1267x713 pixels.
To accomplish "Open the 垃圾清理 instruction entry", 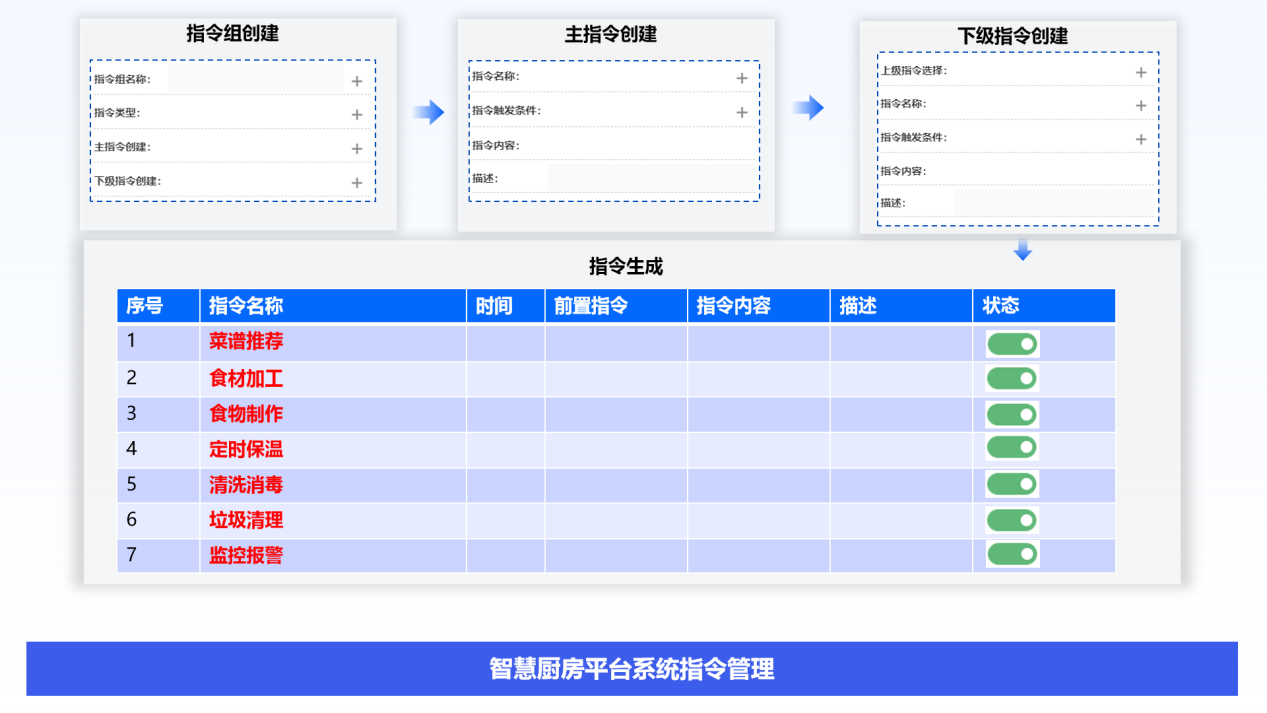I will (x=246, y=520).
